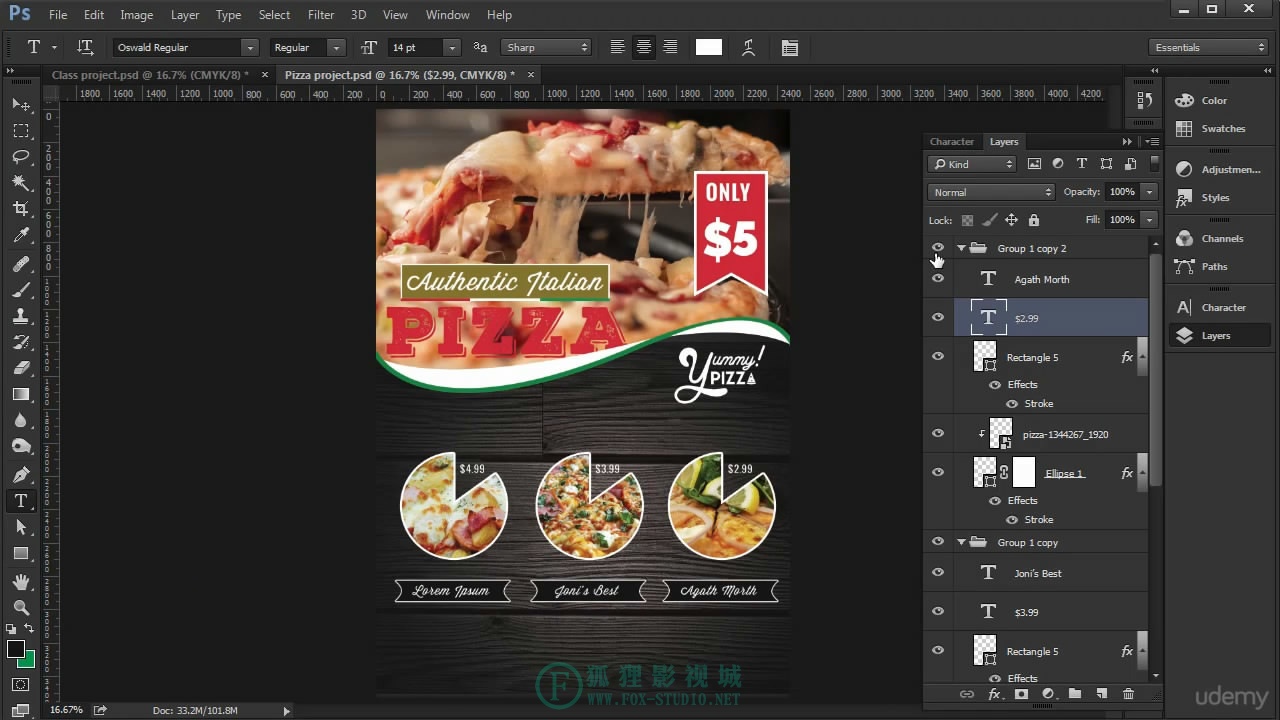Select the Gradient tool
1280x720 pixels.
click(x=21, y=394)
